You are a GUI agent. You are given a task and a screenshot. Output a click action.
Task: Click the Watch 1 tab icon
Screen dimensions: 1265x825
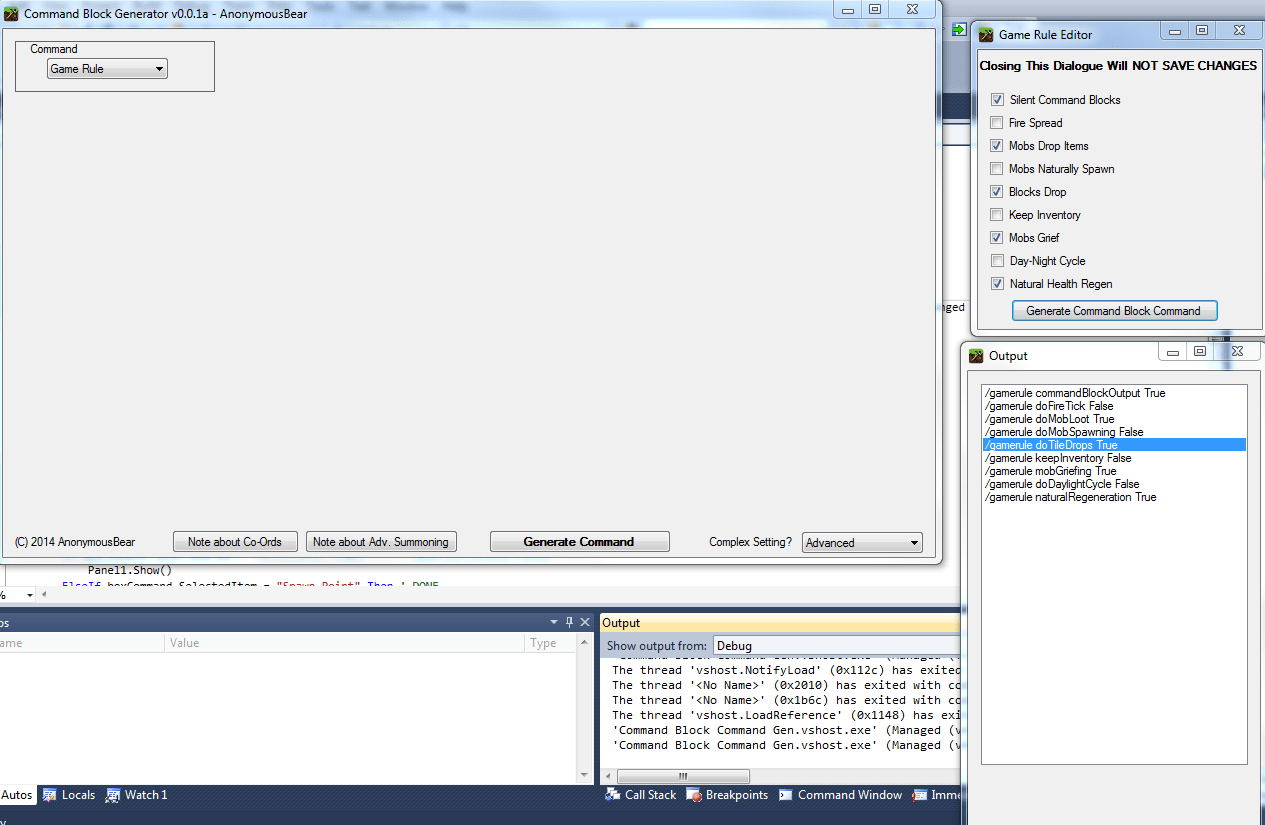(112, 795)
